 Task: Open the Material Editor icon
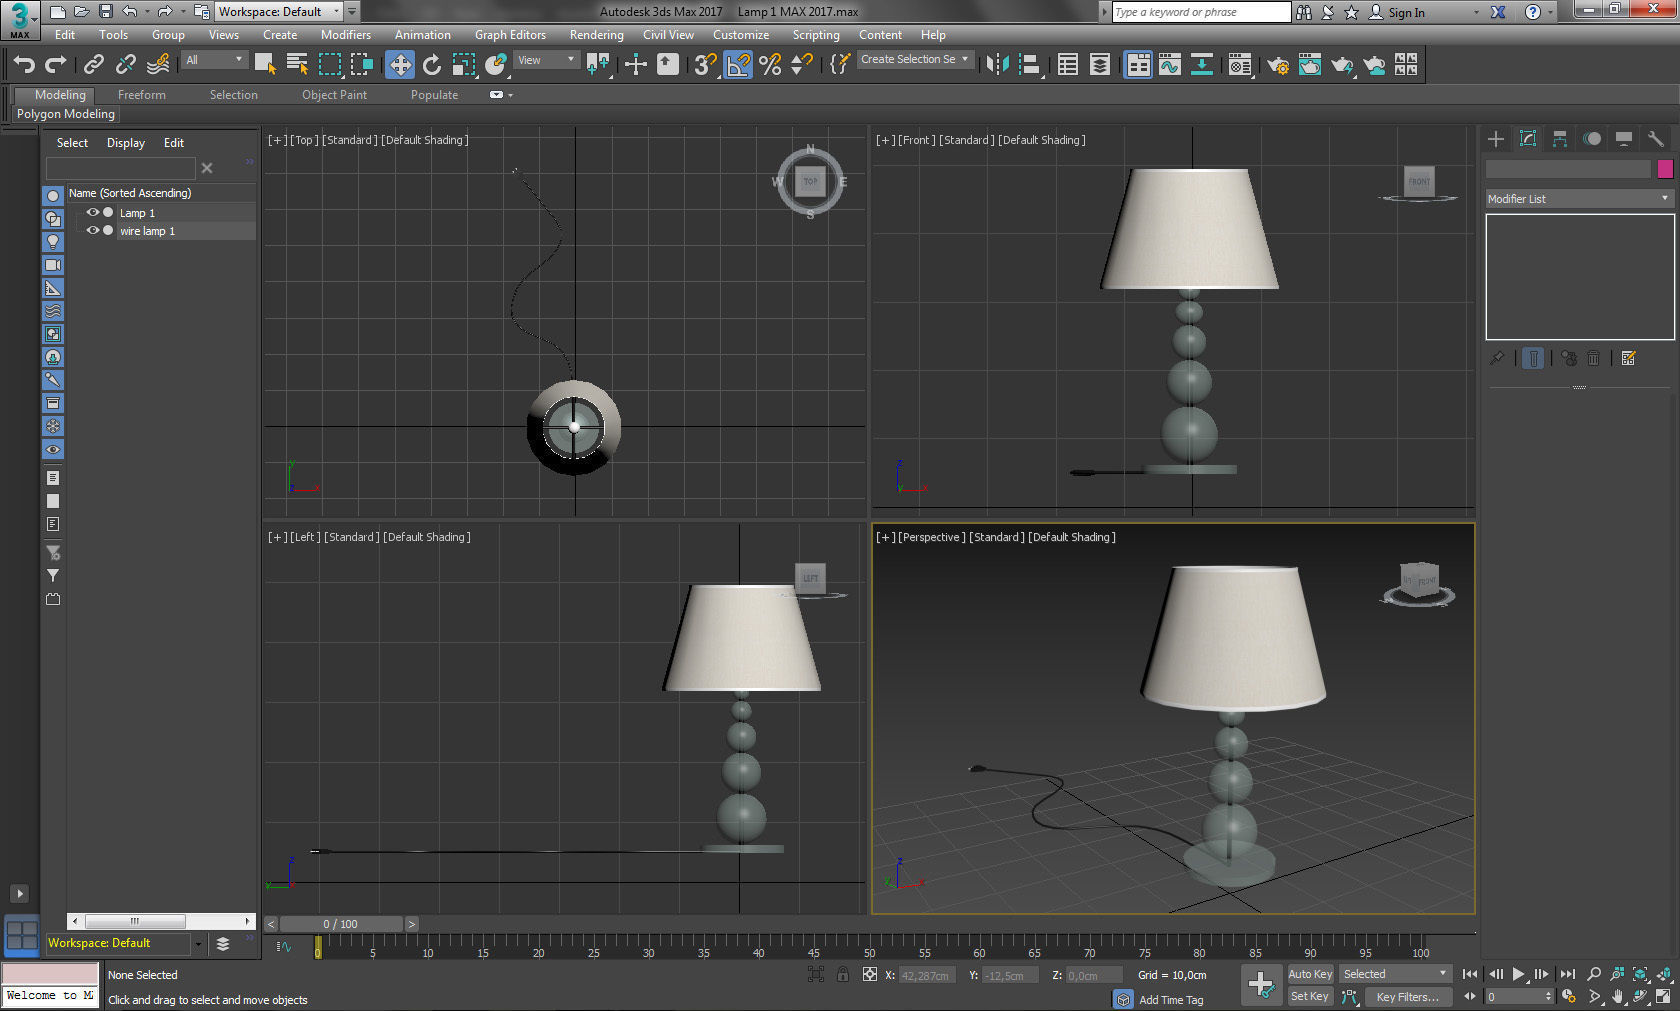(x=1240, y=65)
